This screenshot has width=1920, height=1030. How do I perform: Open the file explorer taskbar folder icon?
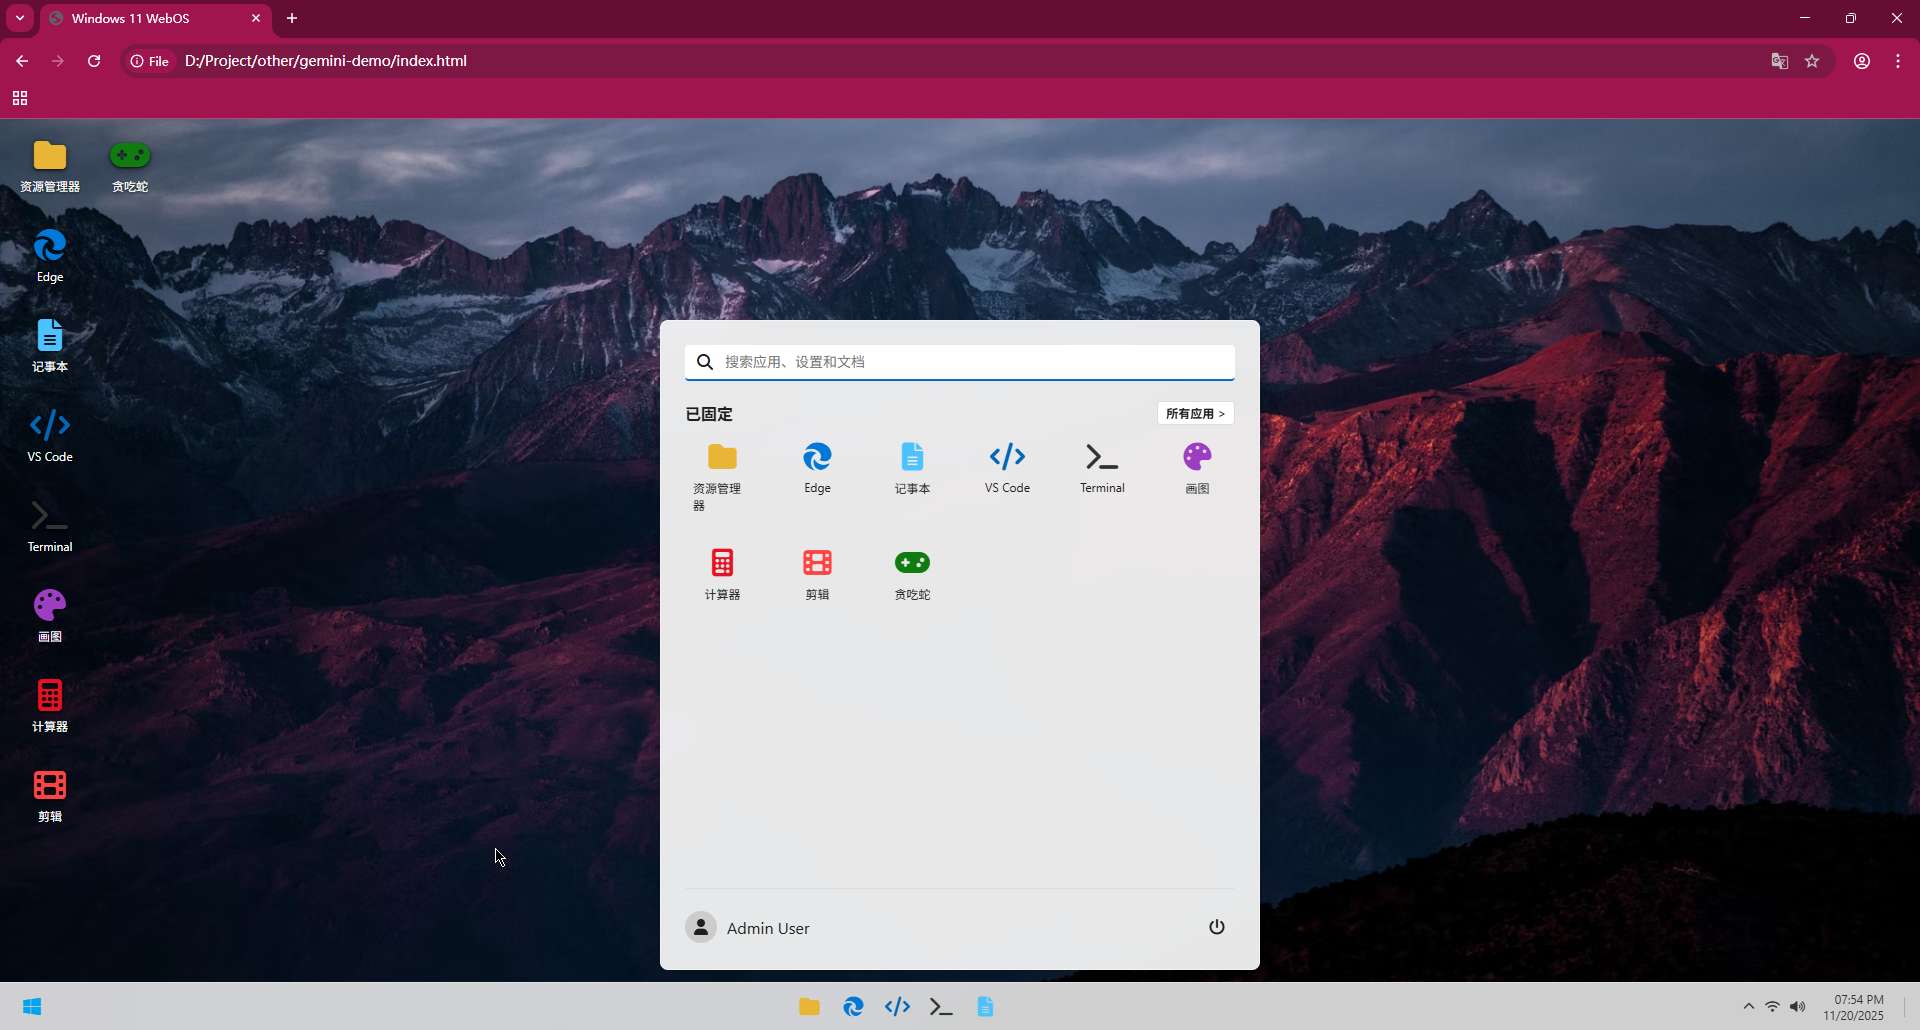pos(809,1007)
